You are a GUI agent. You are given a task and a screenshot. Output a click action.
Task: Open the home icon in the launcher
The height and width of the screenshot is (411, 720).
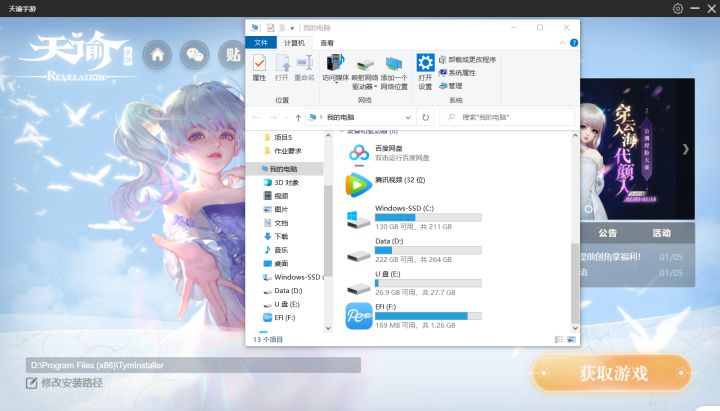pyautogui.click(x=158, y=55)
